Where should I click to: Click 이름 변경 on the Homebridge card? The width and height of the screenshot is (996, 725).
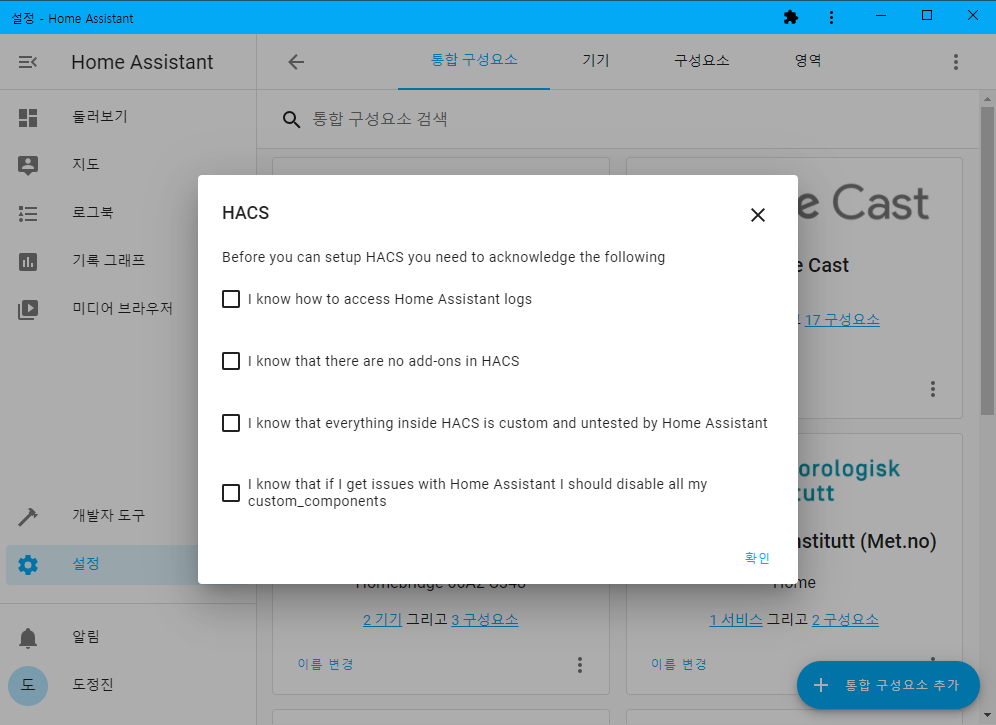point(325,664)
